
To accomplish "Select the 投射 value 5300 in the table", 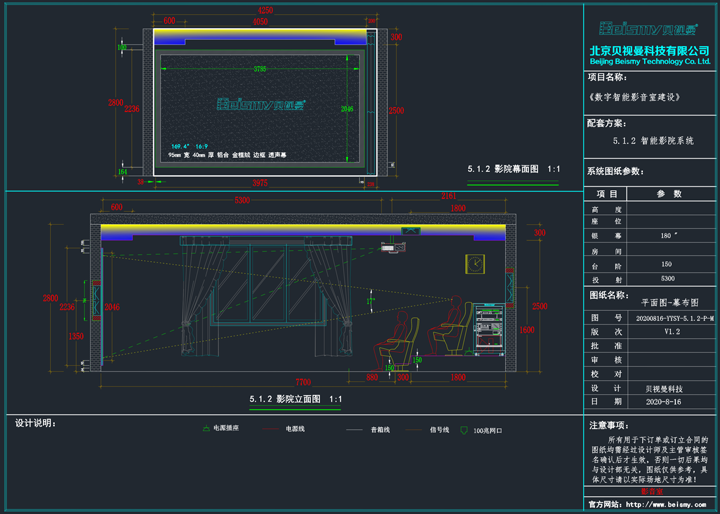I will point(668,278).
